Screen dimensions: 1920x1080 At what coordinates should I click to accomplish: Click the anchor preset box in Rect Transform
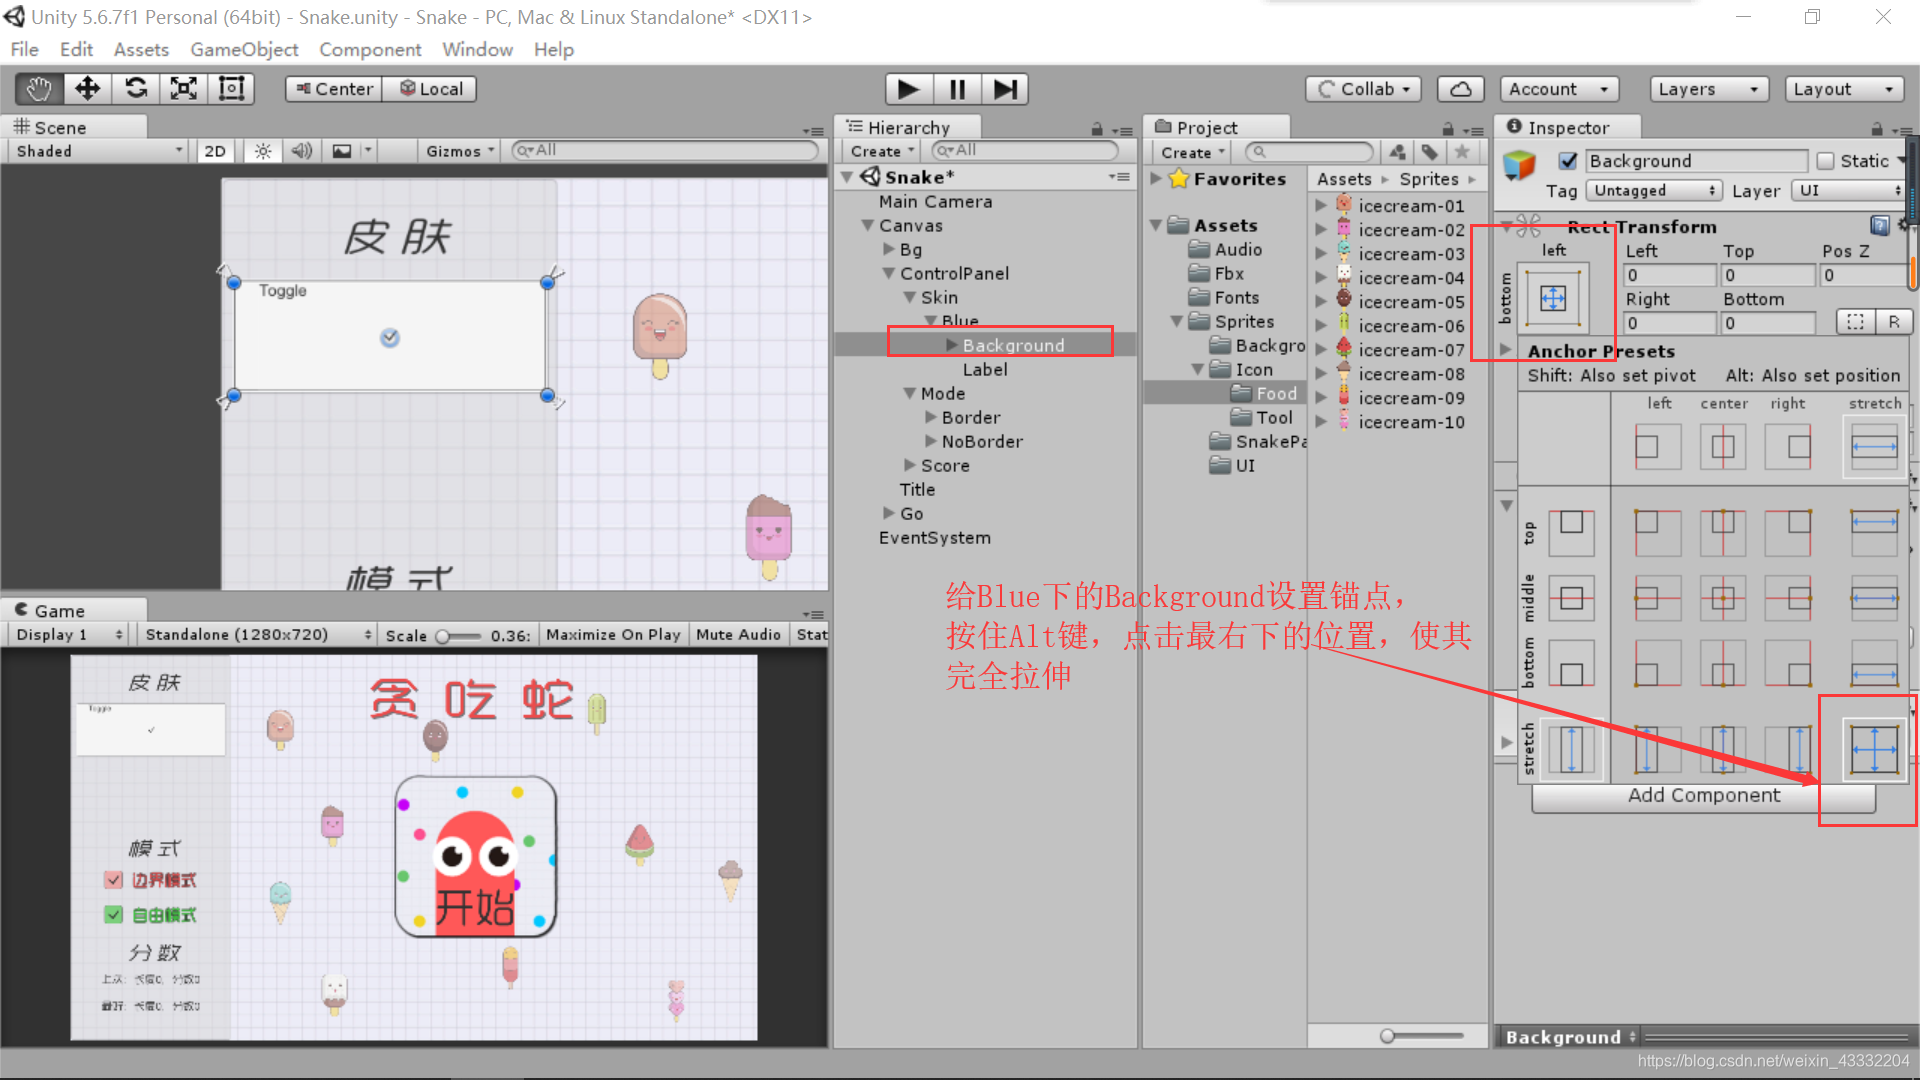(1553, 297)
